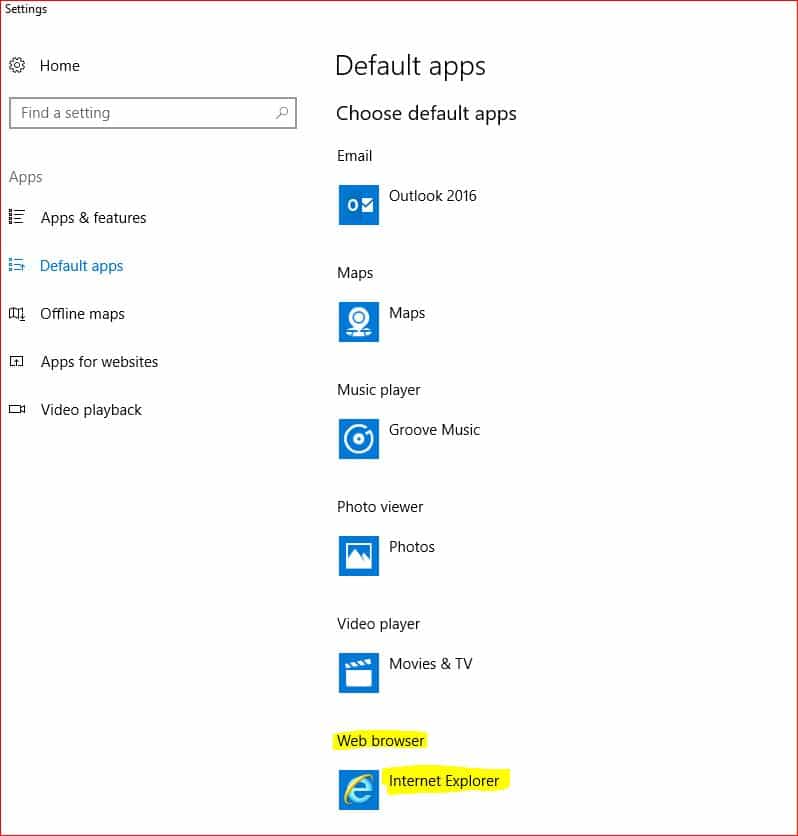Change default photo viewer Photos
This screenshot has width=798, height=836.
point(412,546)
